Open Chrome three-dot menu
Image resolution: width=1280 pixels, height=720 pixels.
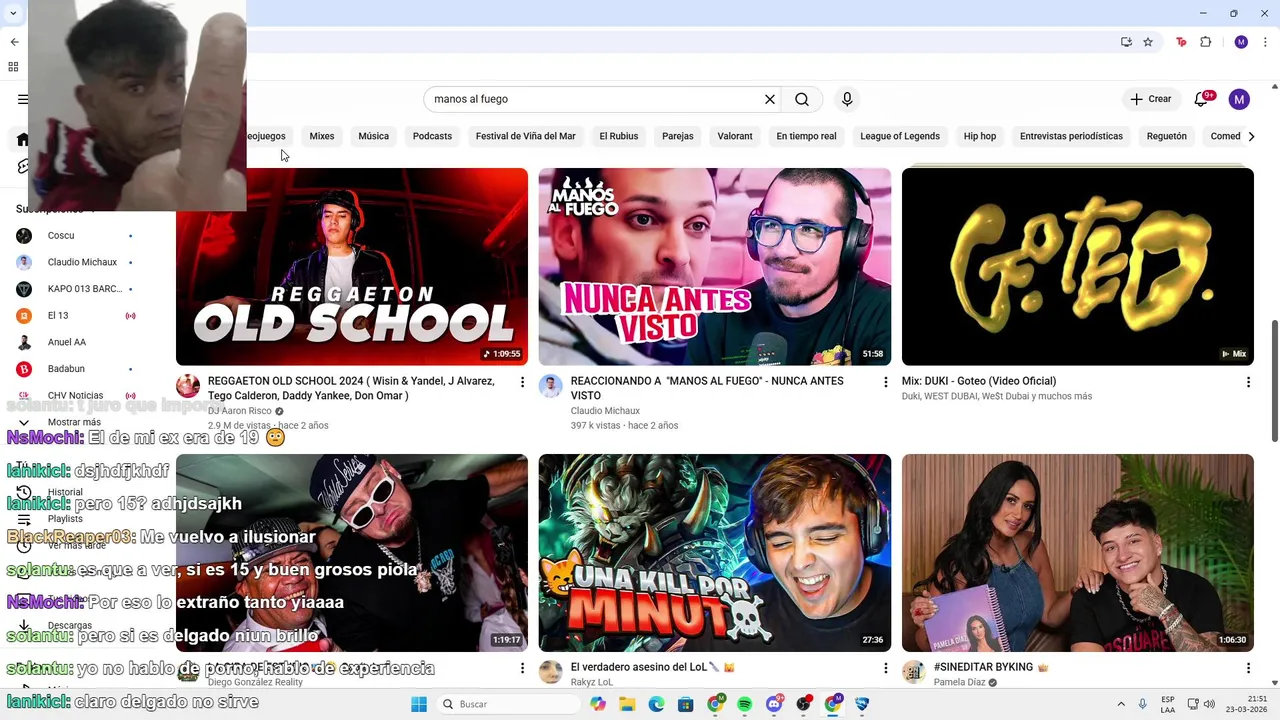1266,42
